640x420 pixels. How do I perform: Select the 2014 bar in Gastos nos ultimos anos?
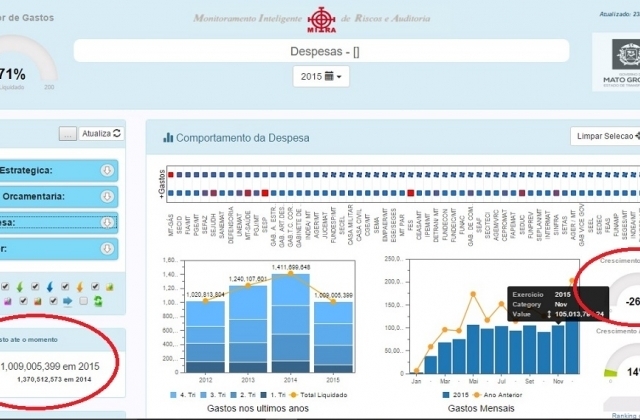tap(291, 323)
